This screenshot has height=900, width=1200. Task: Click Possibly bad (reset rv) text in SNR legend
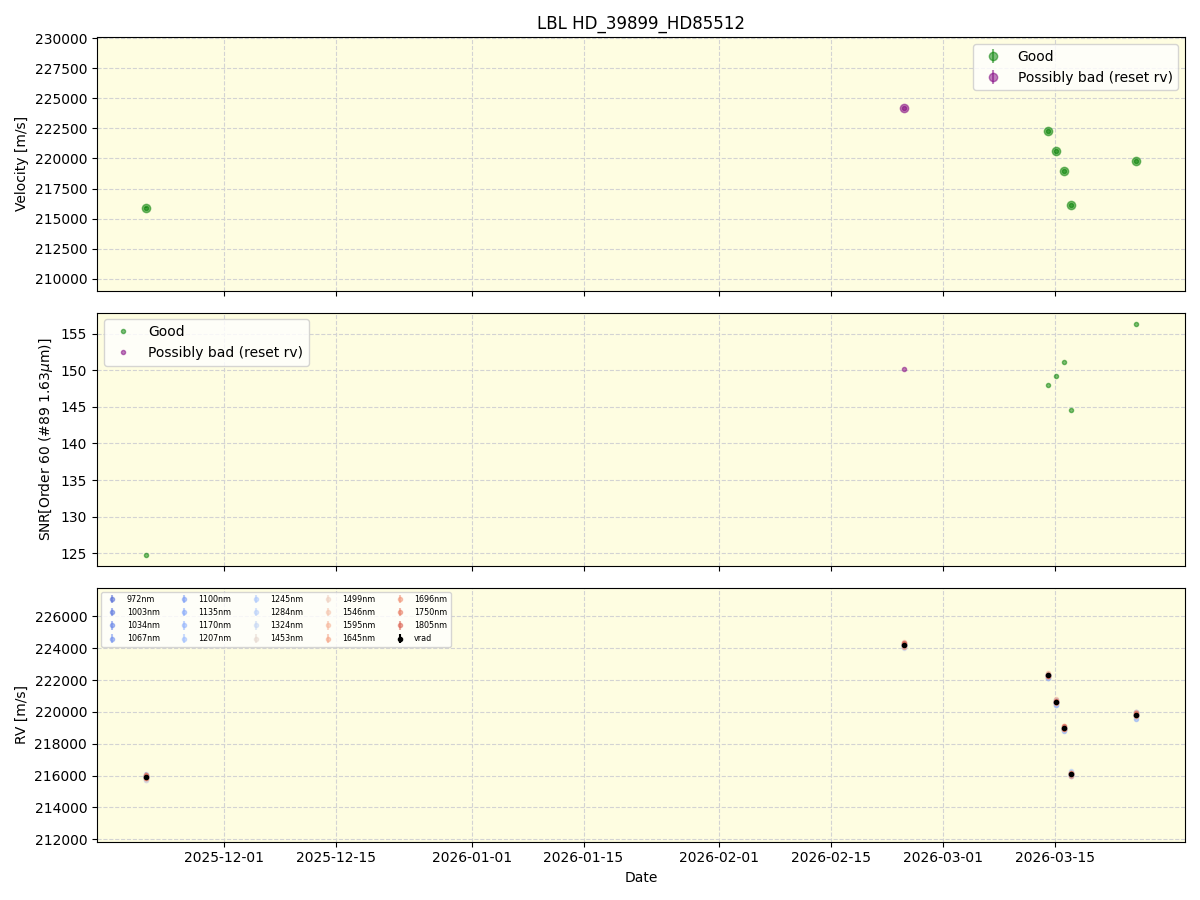coord(225,352)
